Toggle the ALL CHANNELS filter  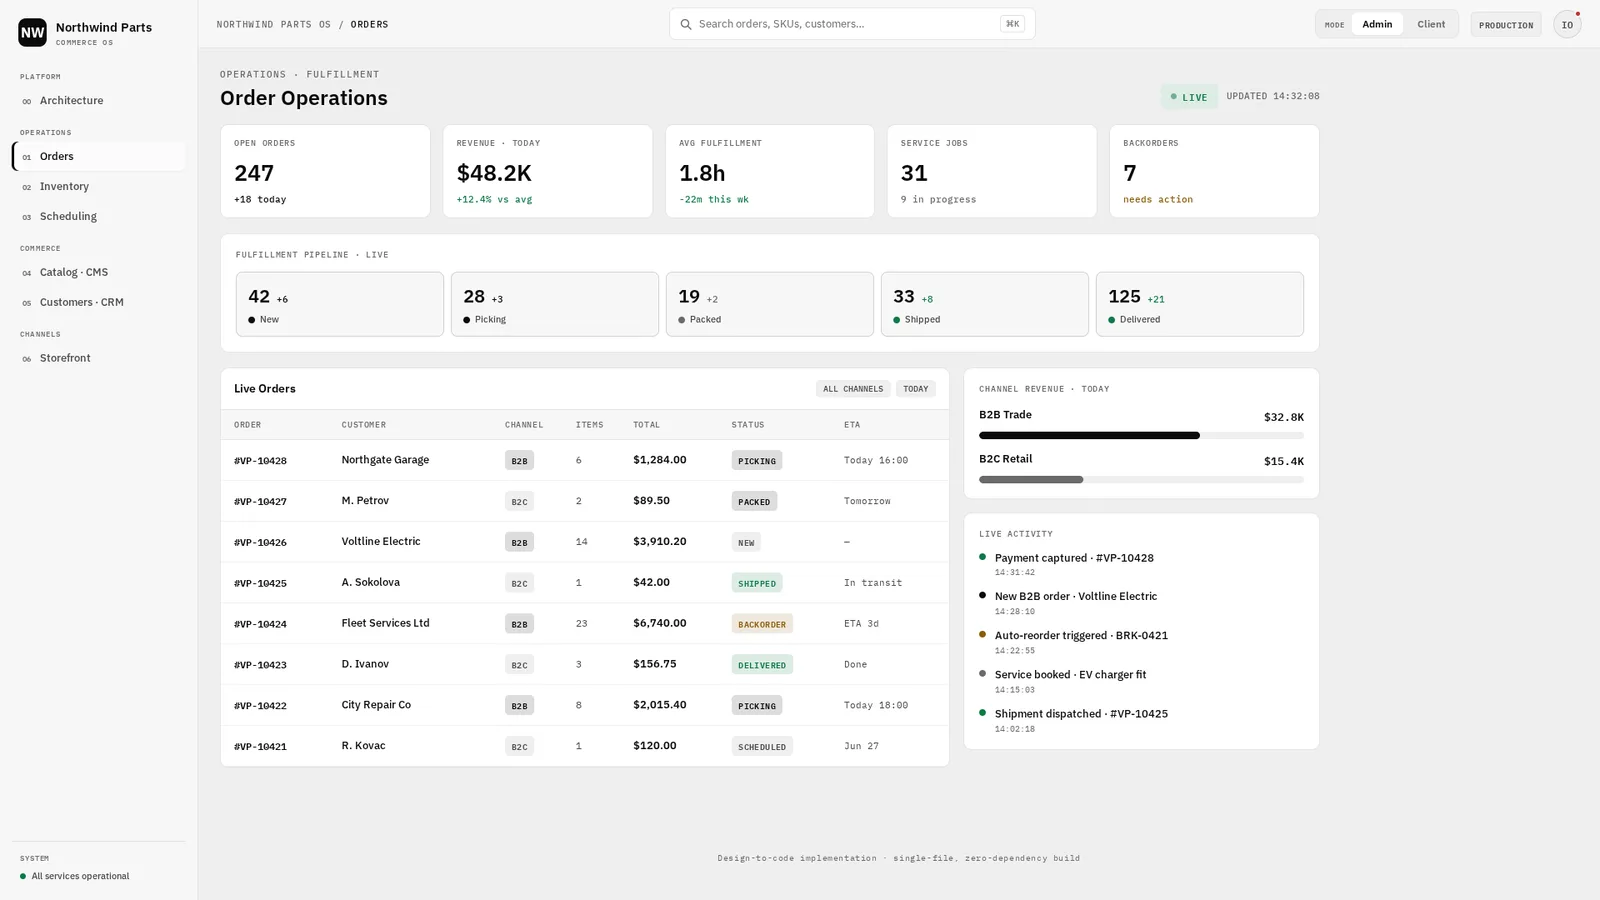click(x=853, y=389)
